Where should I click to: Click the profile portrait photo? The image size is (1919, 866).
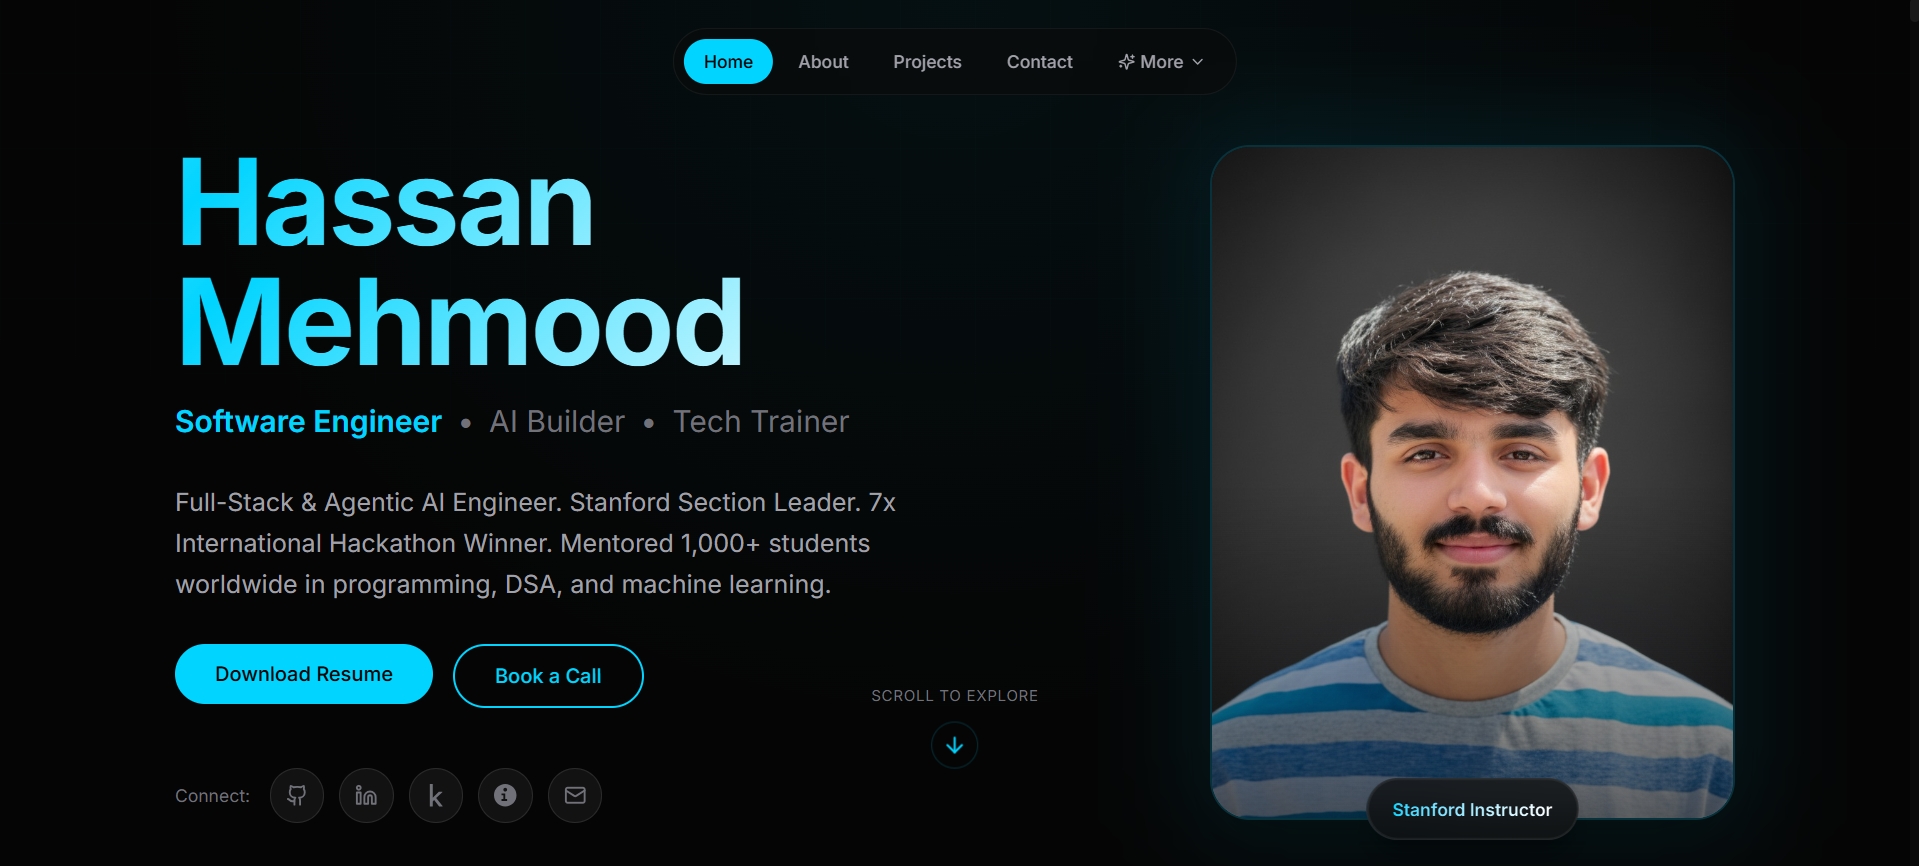(x=1472, y=480)
